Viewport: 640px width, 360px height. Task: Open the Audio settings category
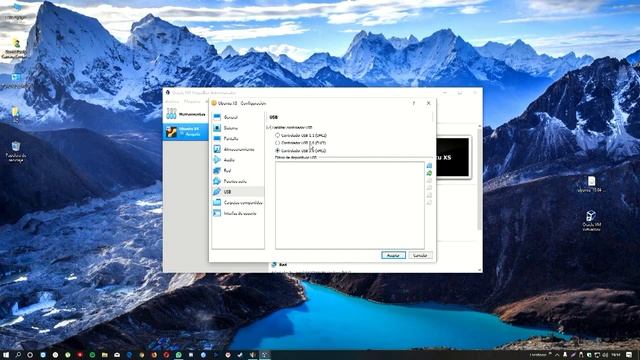click(x=238, y=160)
